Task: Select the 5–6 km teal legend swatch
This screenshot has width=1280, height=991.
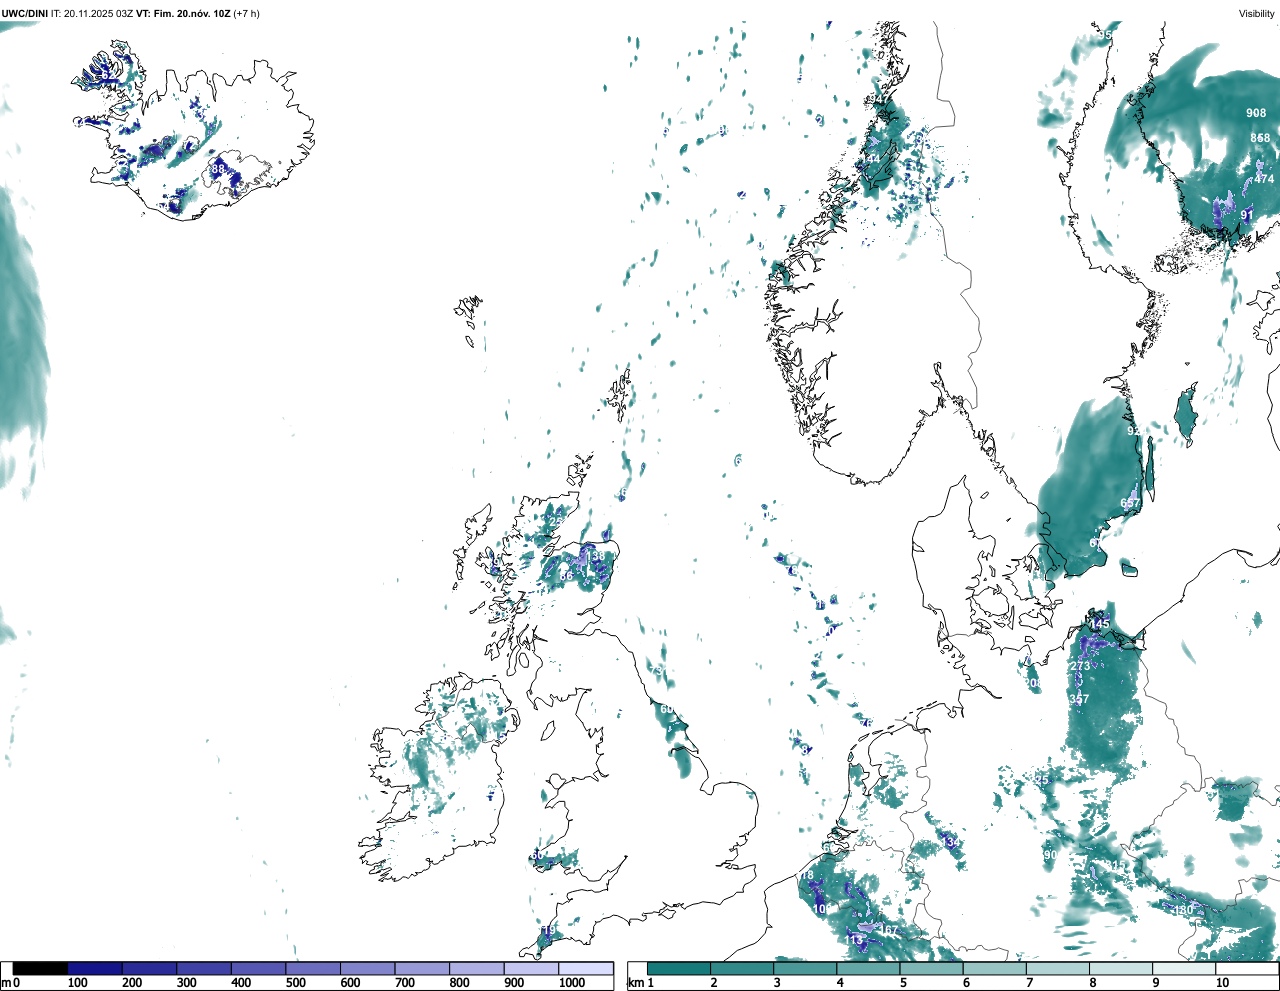Action: 931,968
